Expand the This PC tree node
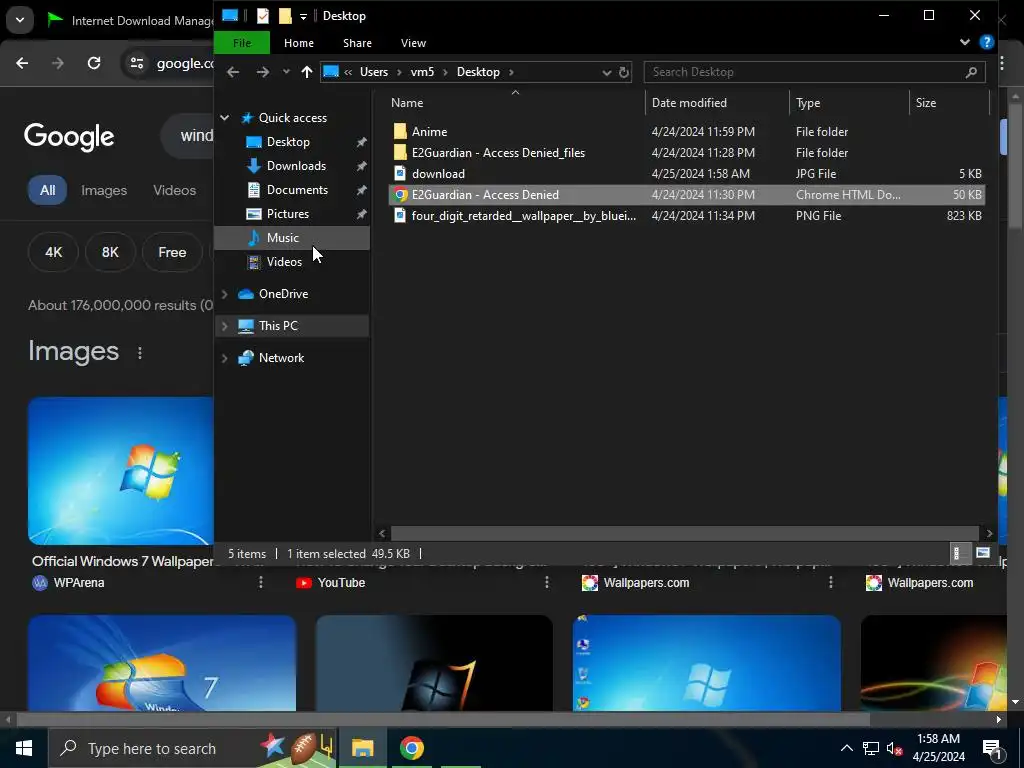This screenshot has width=1024, height=768. pyautogui.click(x=225, y=326)
